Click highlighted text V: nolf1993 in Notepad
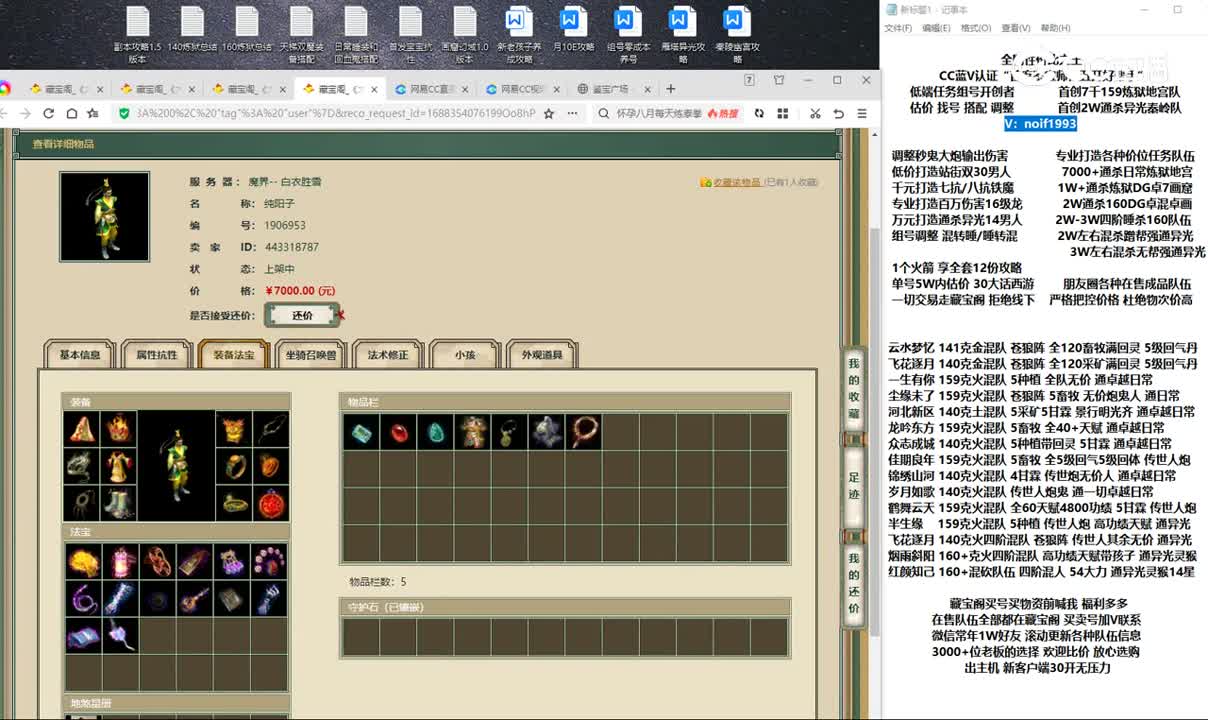Screen dimensions: 1208x720 point(1040,123)
